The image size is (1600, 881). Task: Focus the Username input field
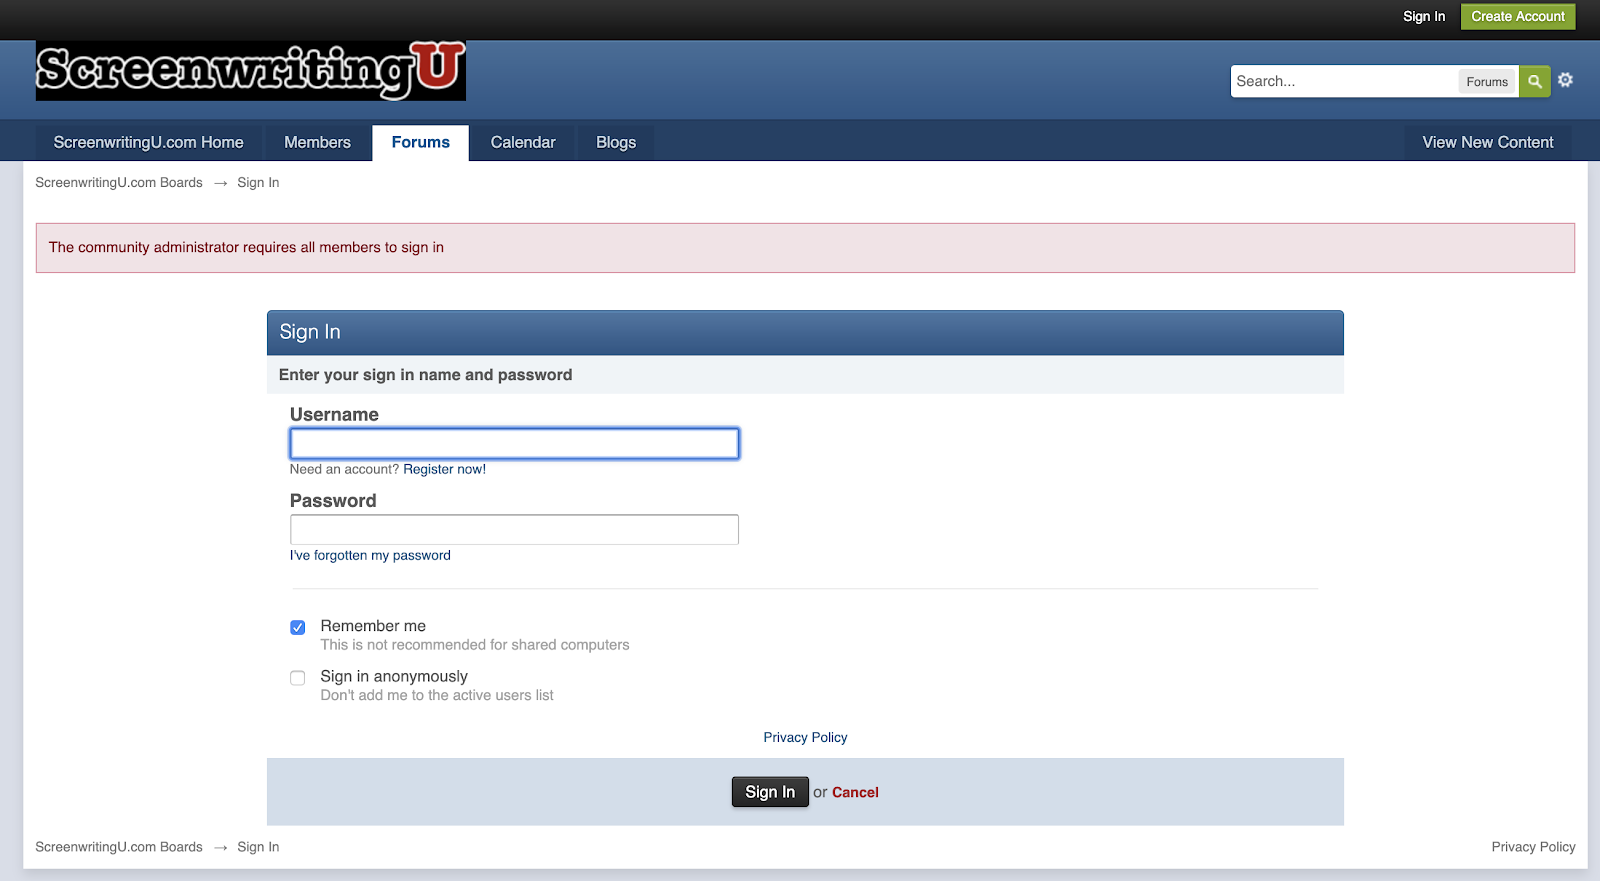pos(514,444)
